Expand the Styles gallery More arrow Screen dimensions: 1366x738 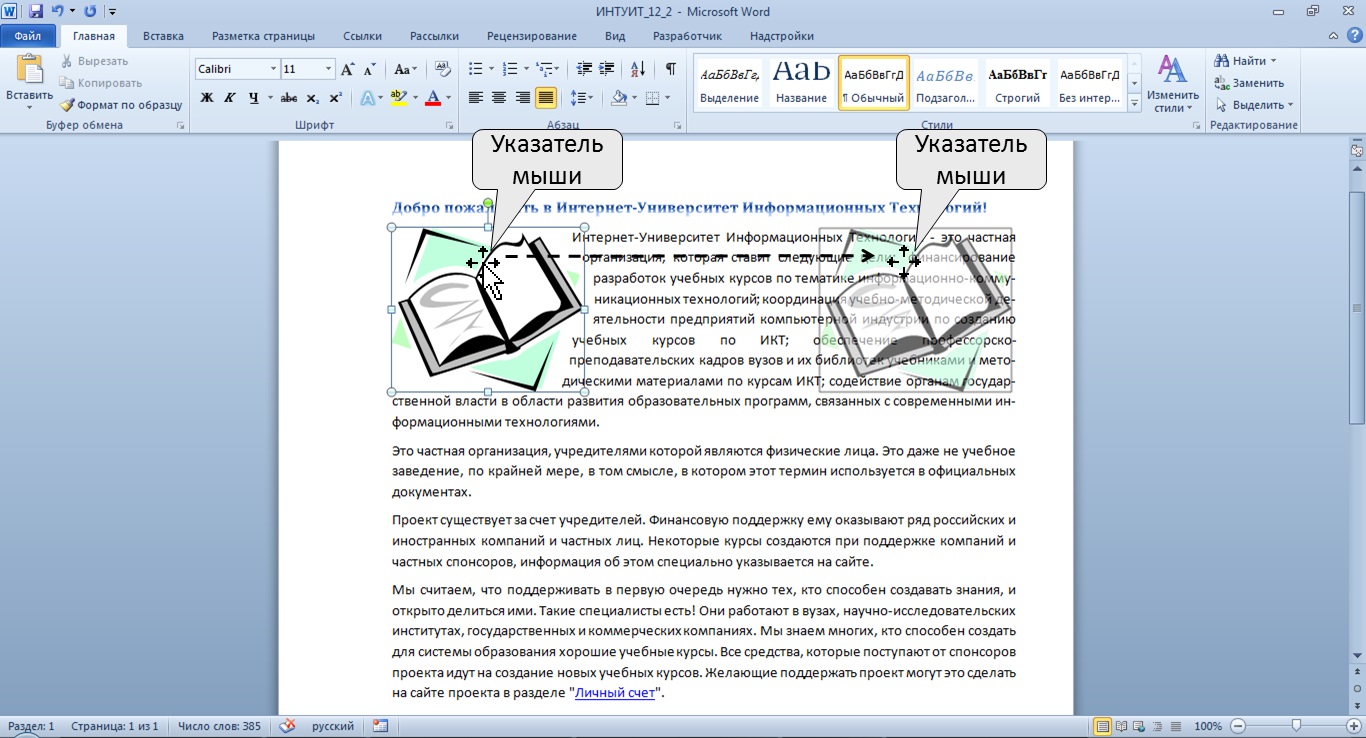1134,102
